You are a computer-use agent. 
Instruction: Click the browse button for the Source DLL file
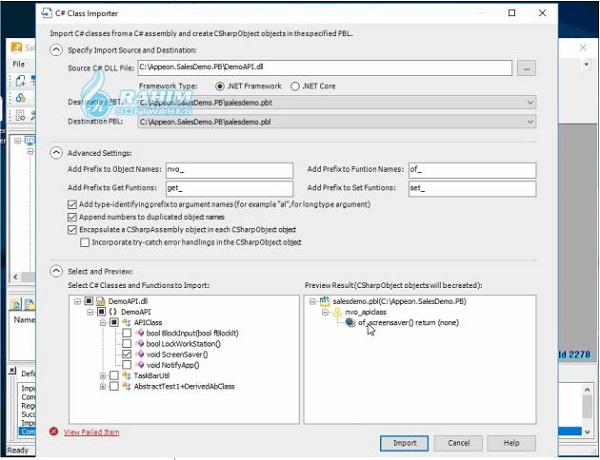[526, 68]
